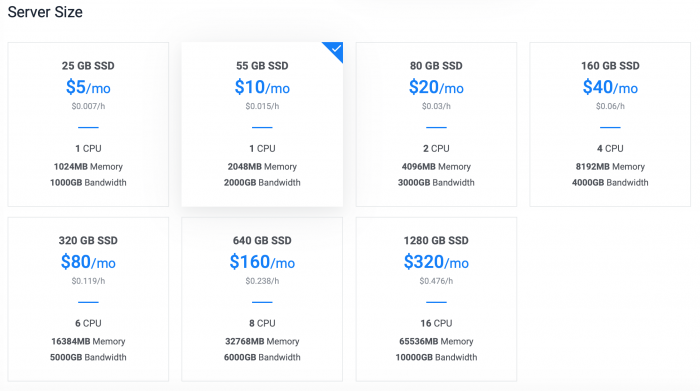The height and width of the screenshot is (391, 700).
Task: Select the 25 GB SSD $5/mo plan
Action: (88, 124)
